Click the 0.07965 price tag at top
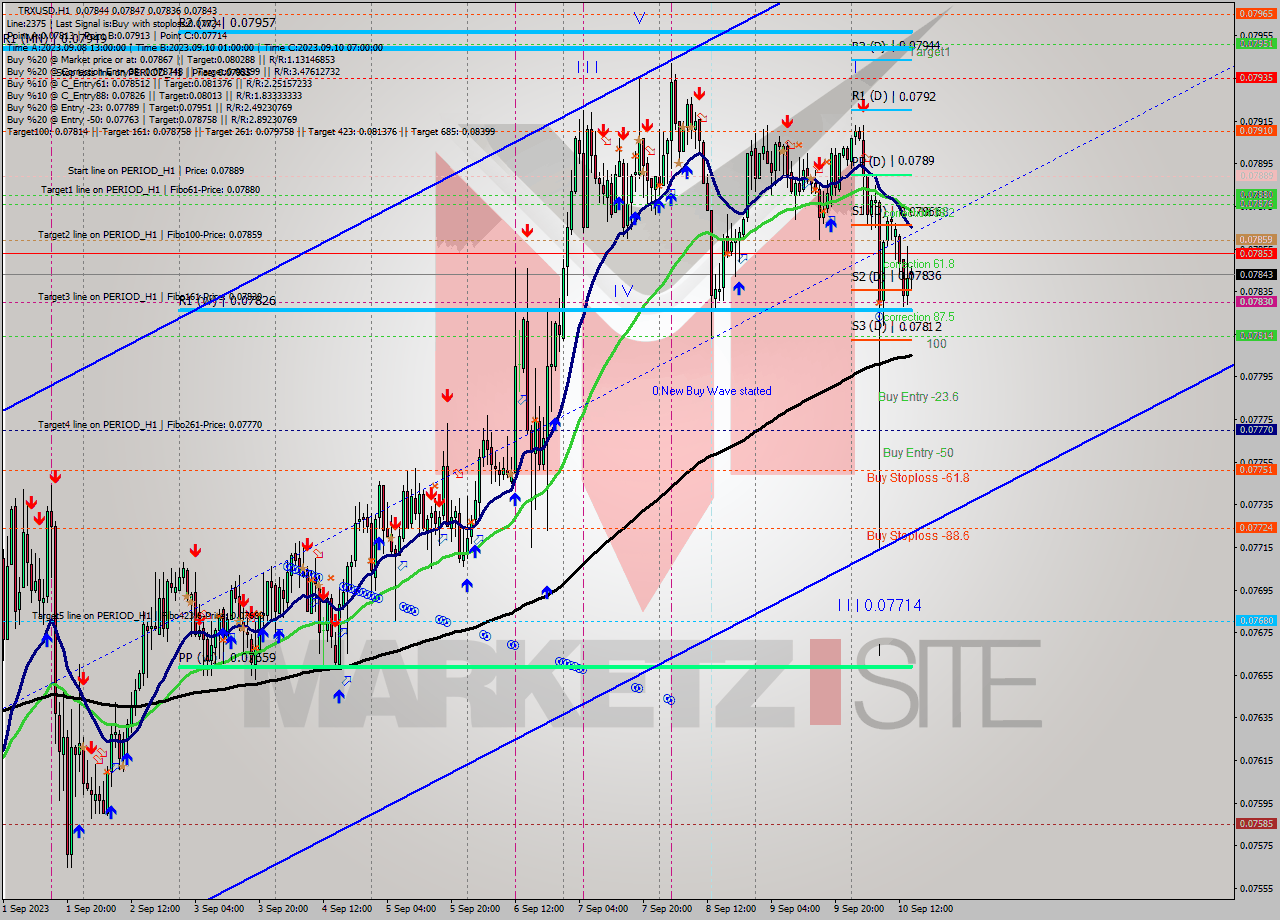Image resolution: width=1280 pixels, height=920 pixels. (1255, 14)
